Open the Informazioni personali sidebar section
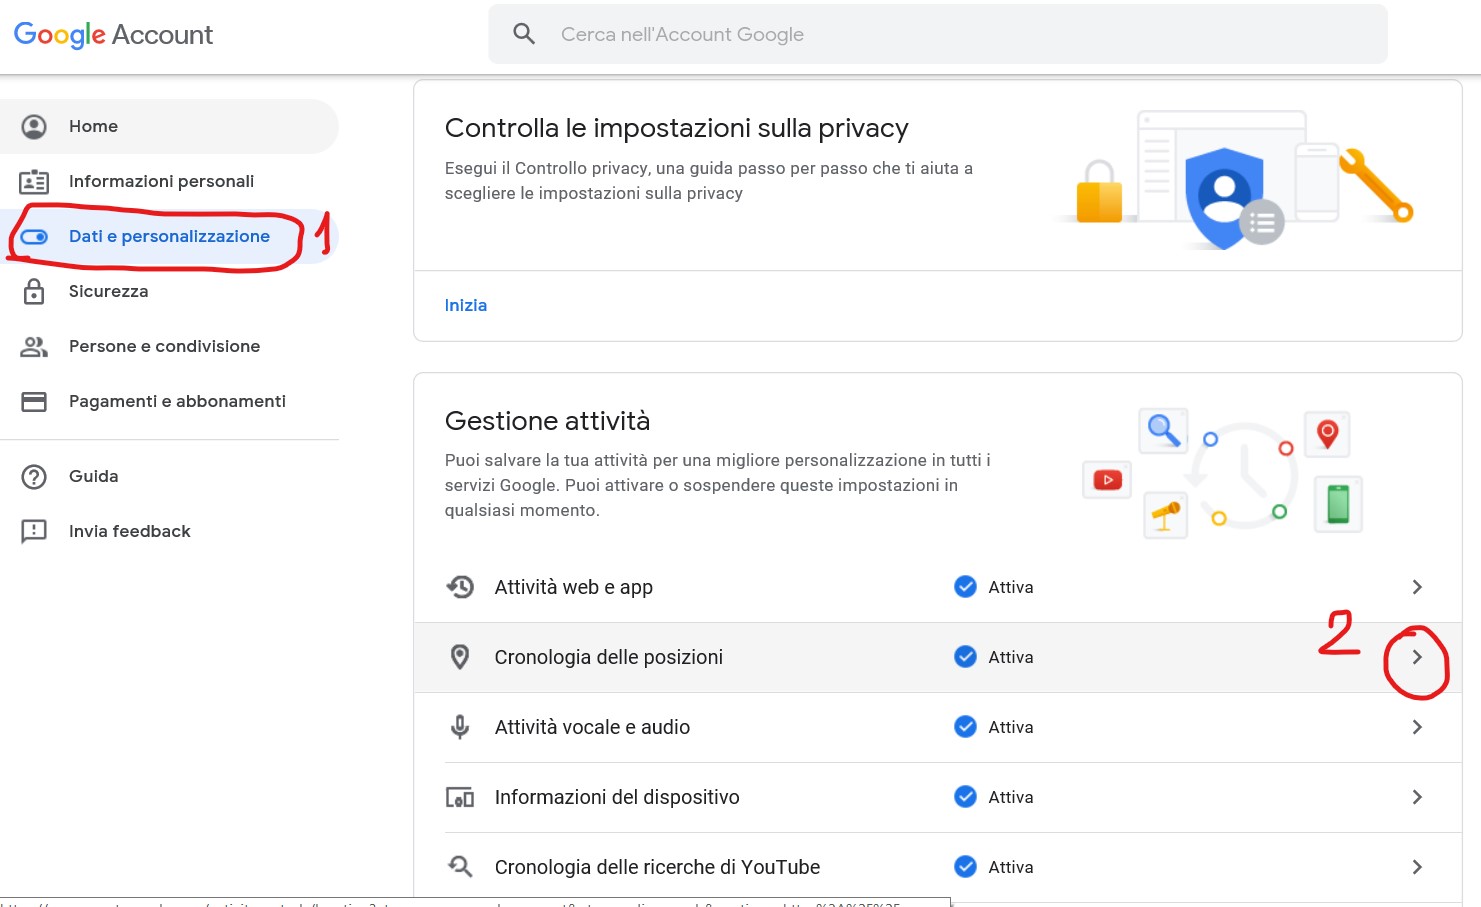This screenshot has width=1481, height=907. 161,181
